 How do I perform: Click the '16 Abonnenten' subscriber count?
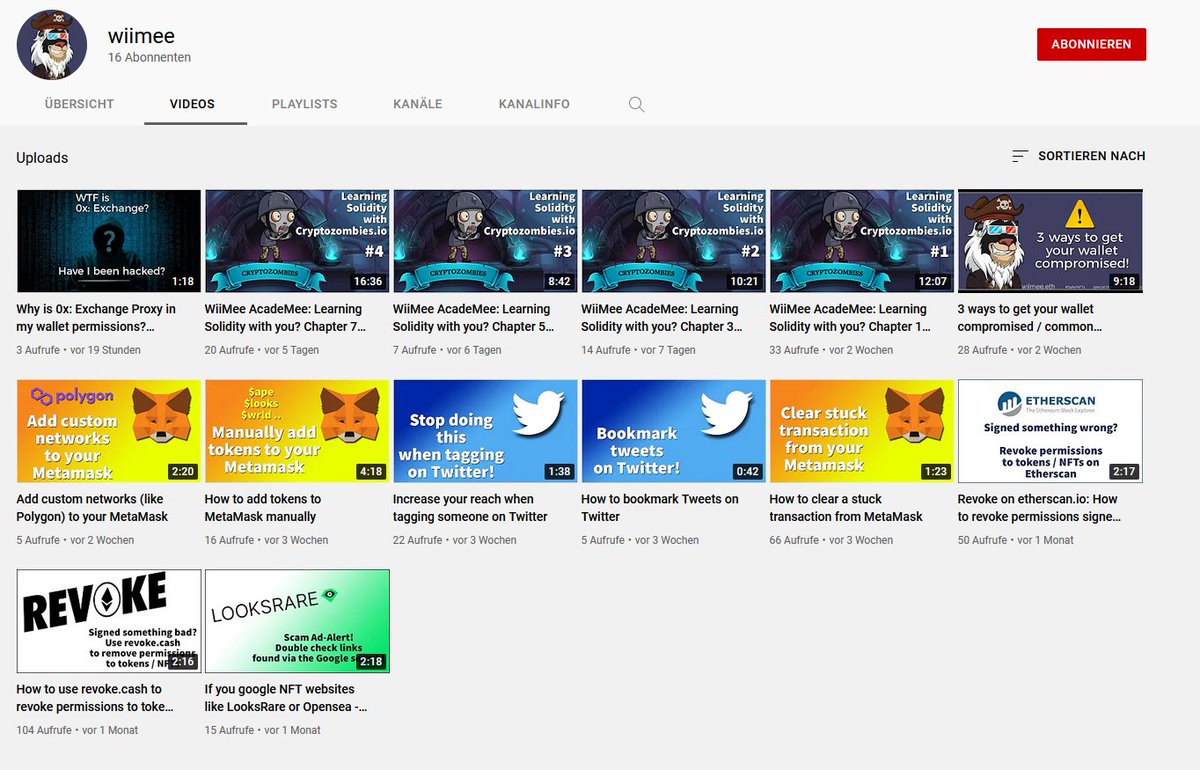[x=149, y=58]
